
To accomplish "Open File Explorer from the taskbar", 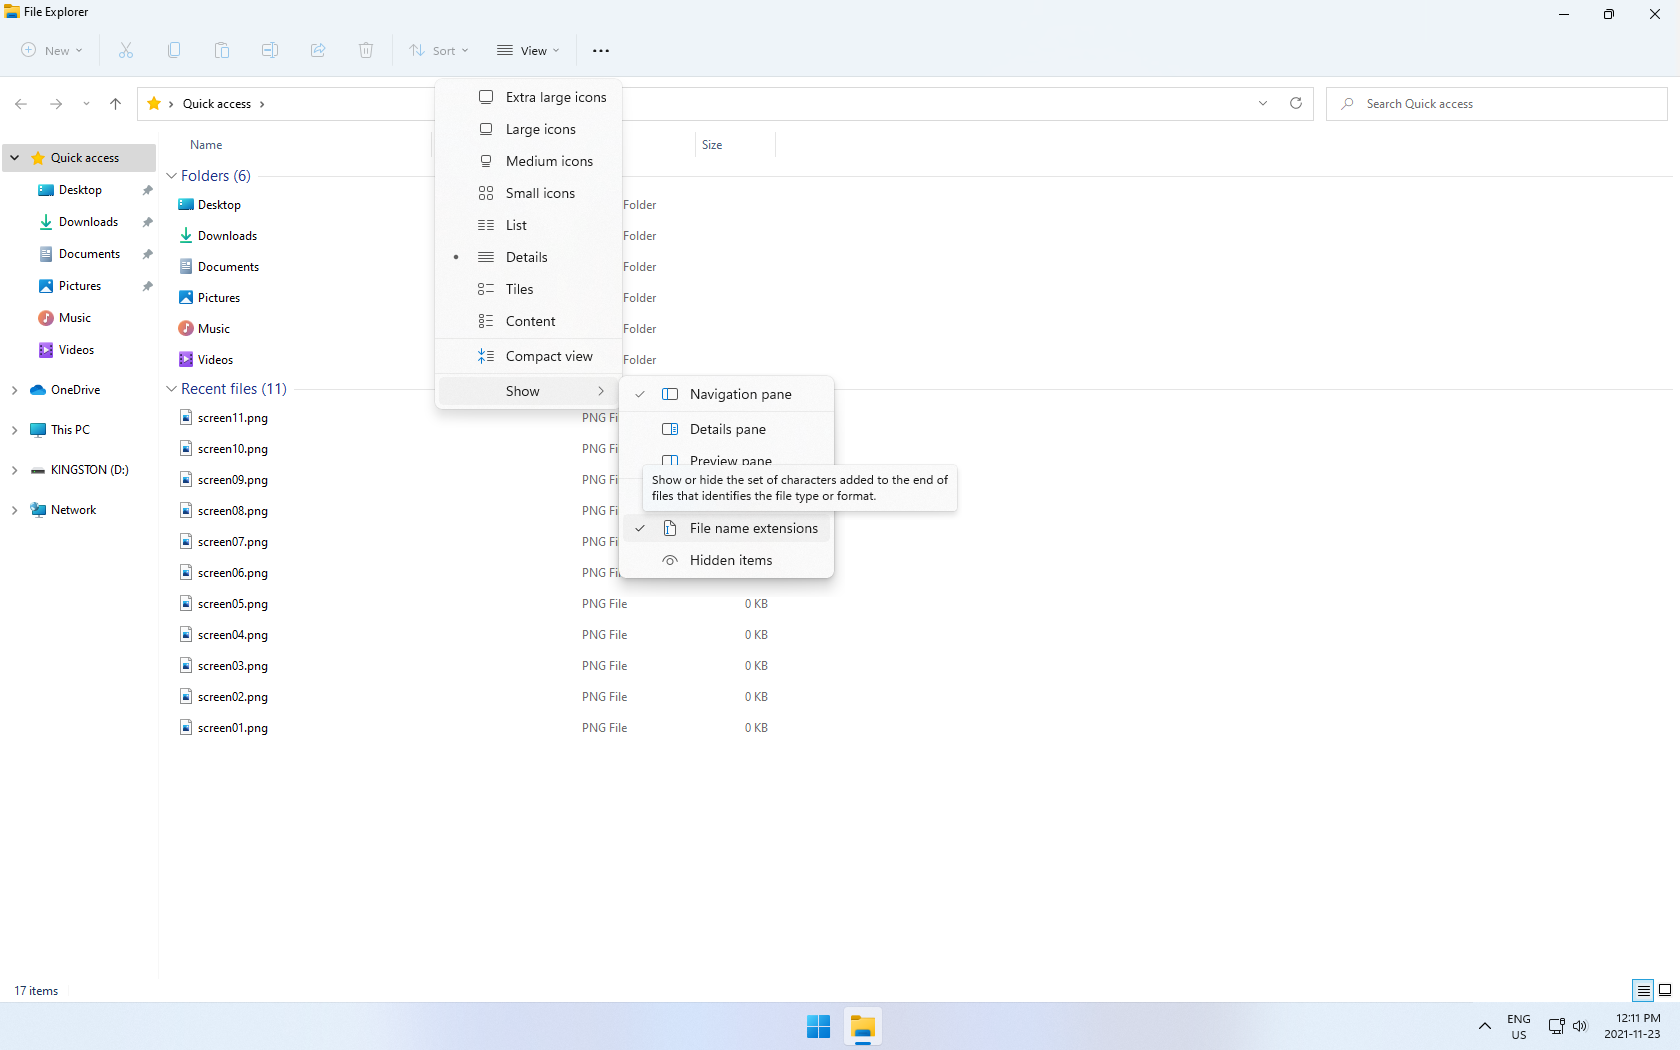I will 862,1027.
